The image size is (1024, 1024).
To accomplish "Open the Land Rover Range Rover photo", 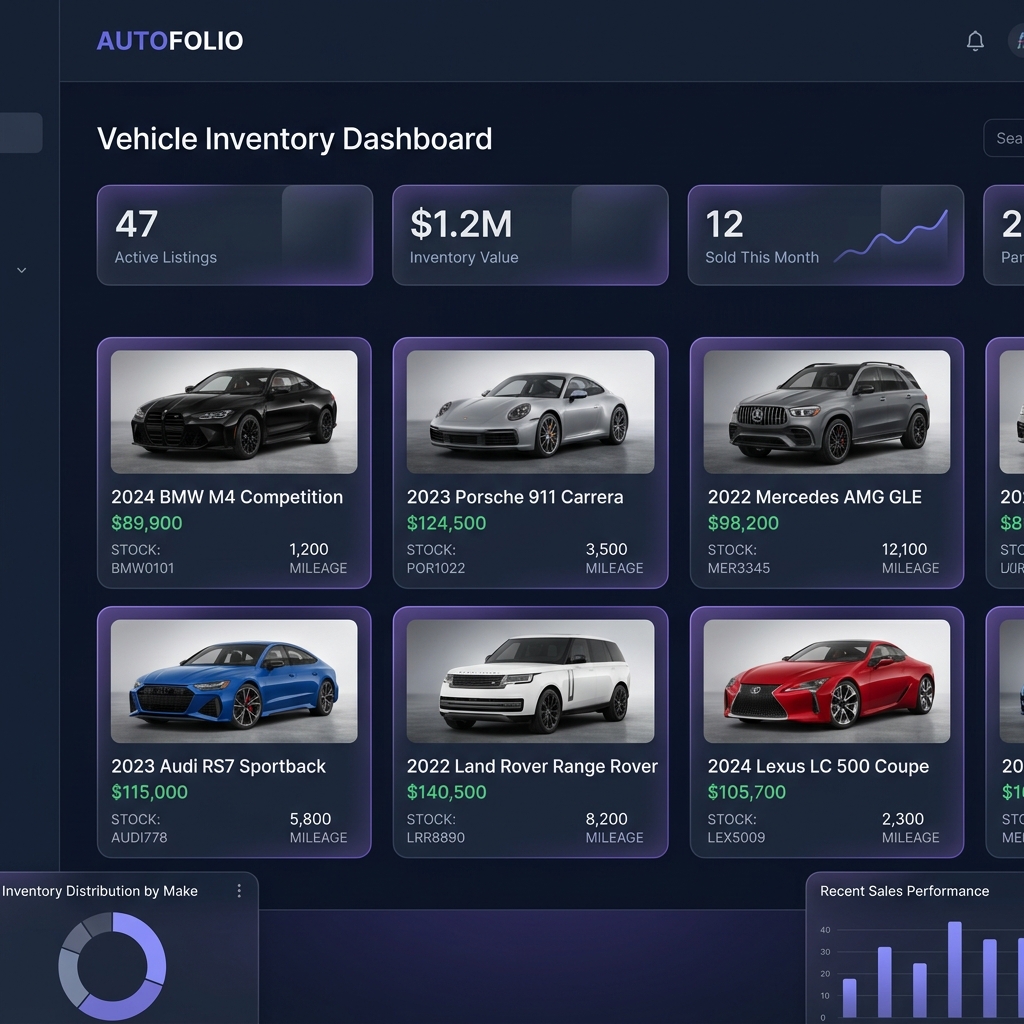I will point(530,681).
